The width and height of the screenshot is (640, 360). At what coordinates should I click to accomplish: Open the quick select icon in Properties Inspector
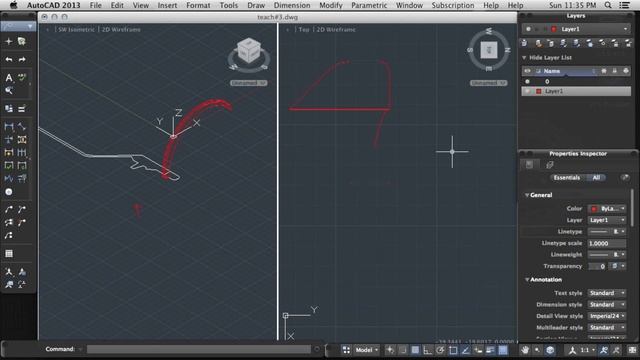pyautogui.click(x=624, y=178)
